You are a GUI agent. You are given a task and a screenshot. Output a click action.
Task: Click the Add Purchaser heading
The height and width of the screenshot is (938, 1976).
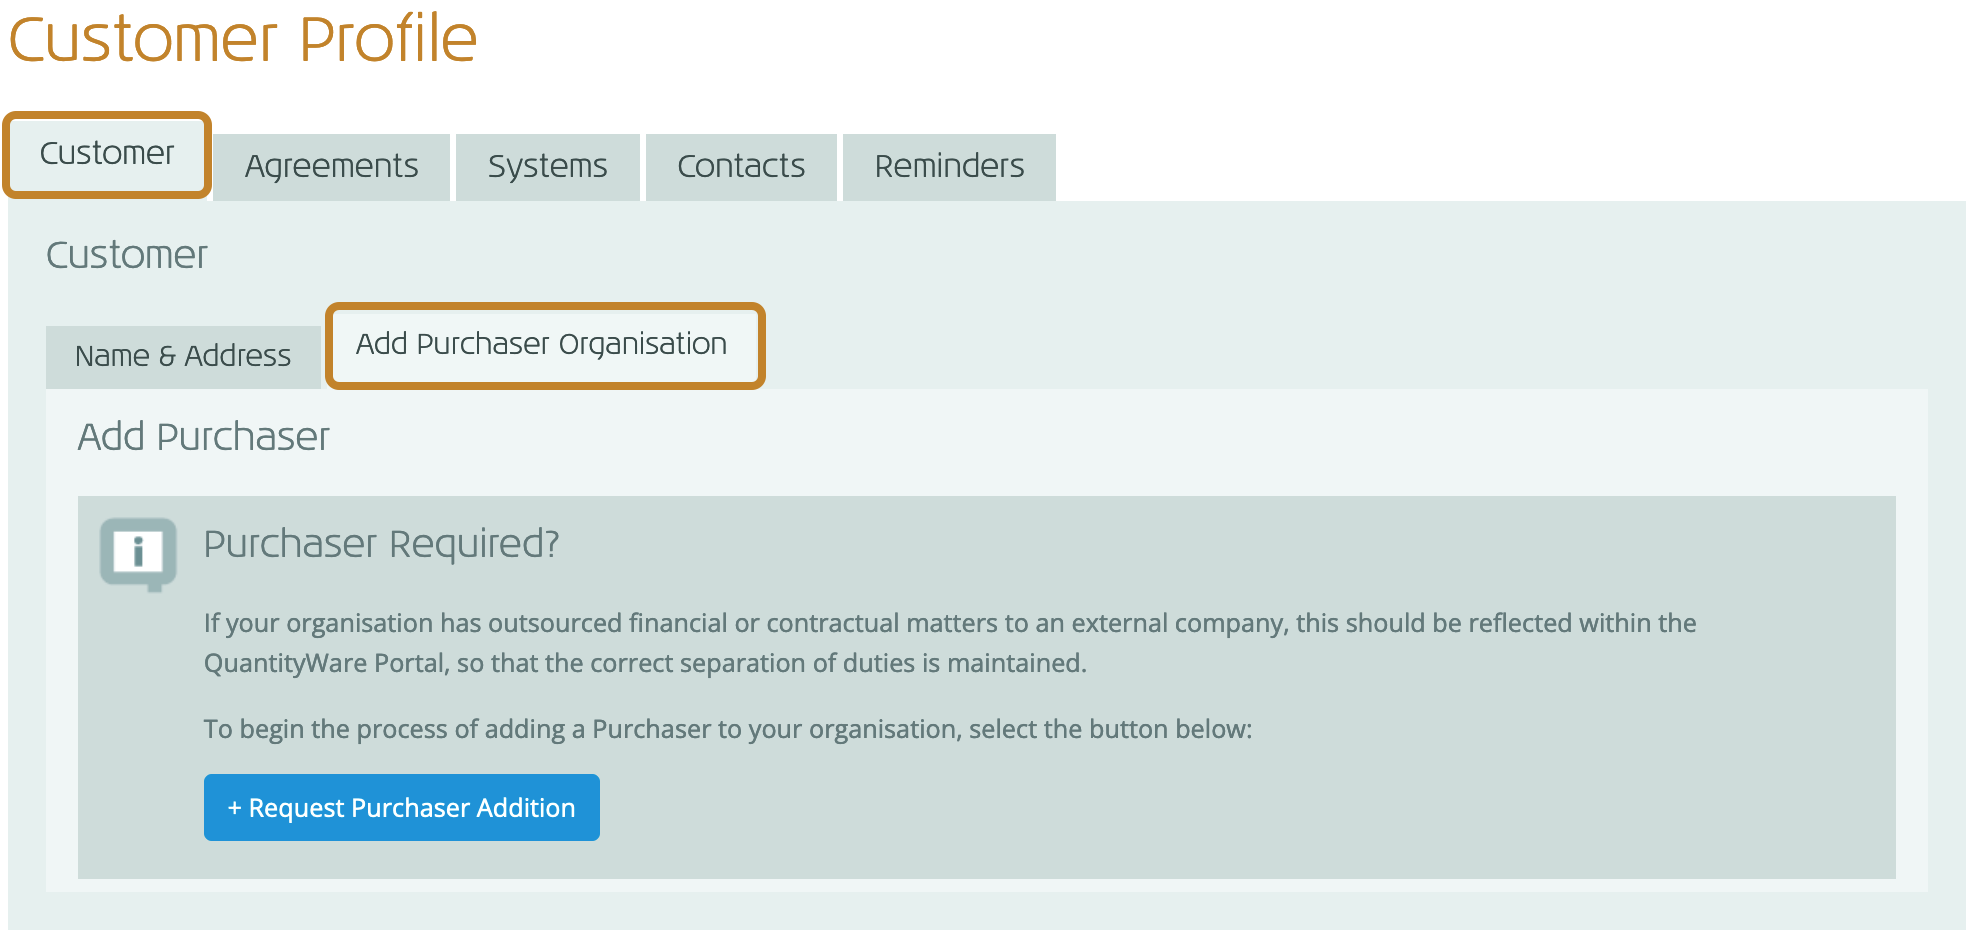(203, 437)
